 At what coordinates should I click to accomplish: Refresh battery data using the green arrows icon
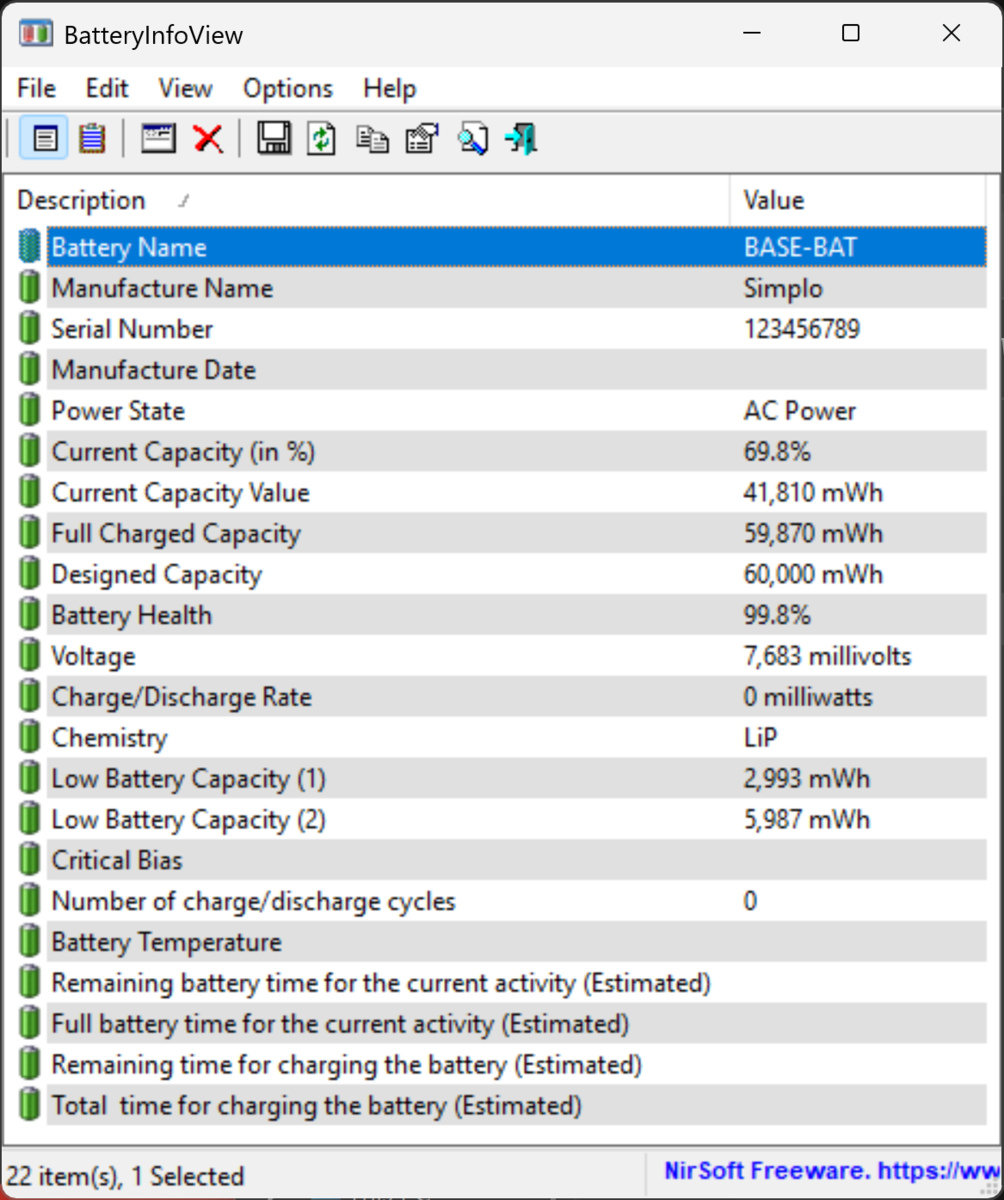coord(322,138)
